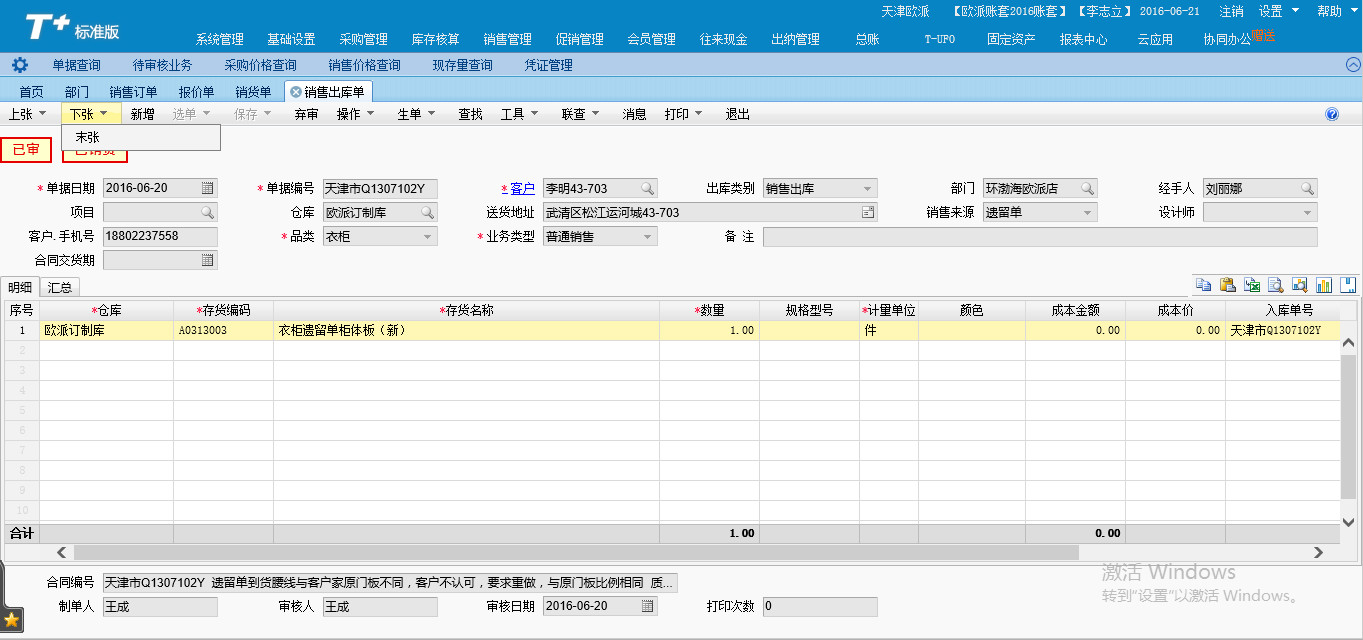1363x640 pixels.
Task: Open the 待审核业务 shortcut
Action: [162, 65]
